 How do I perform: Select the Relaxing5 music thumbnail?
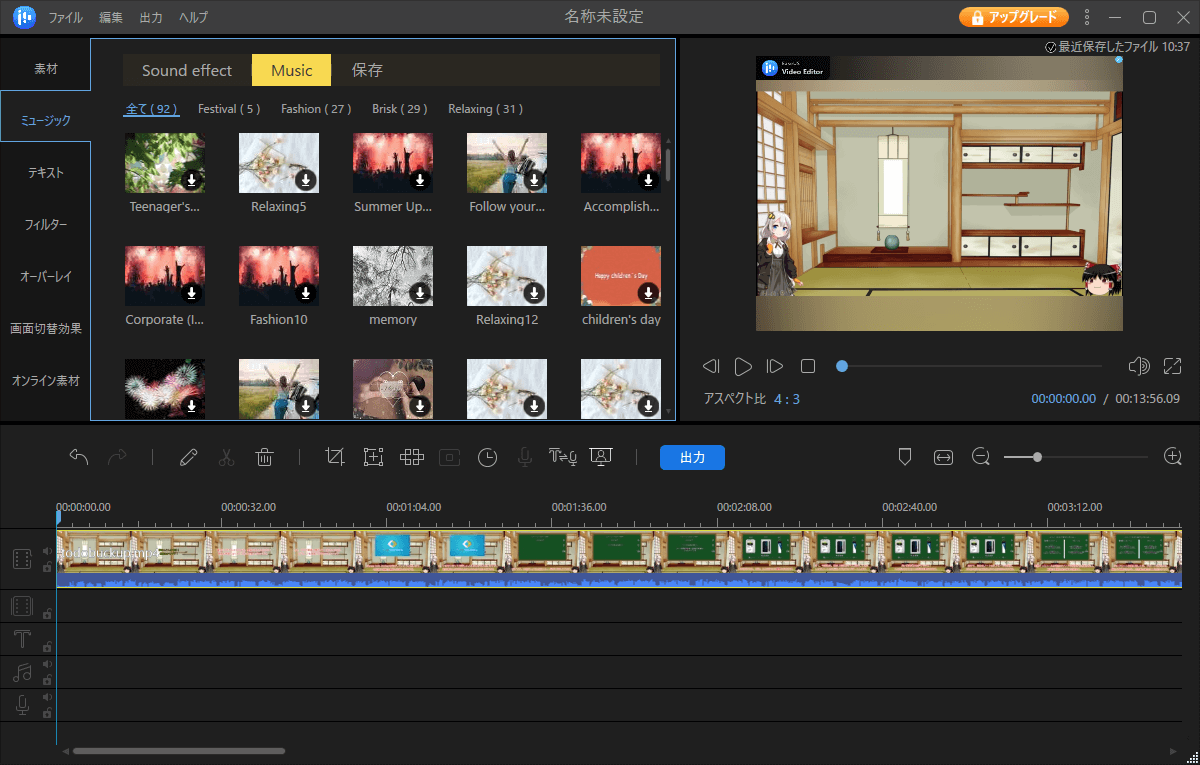(x=278, y=162)
